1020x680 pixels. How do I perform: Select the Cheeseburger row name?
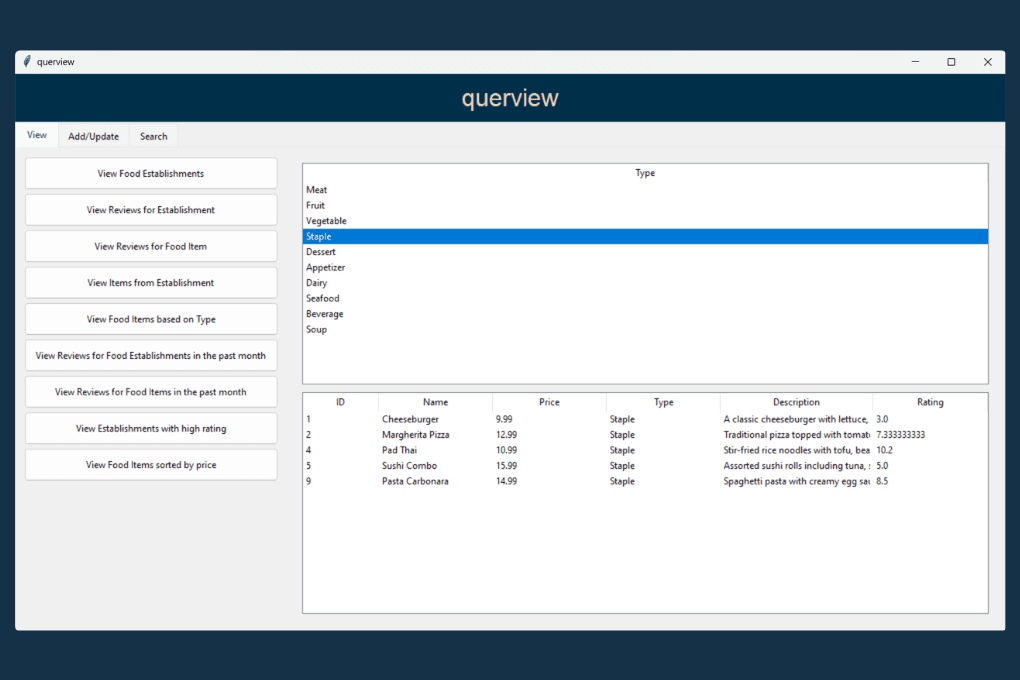pyautogui.click(x=410, y=419)
